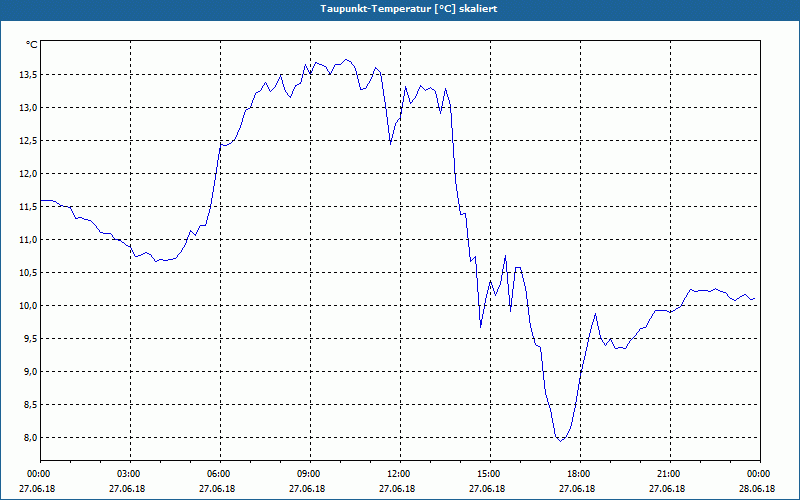This screenshot has height=500, width=800.
Task: Select the 13,0 y-axis label
Action: [28, 108]
